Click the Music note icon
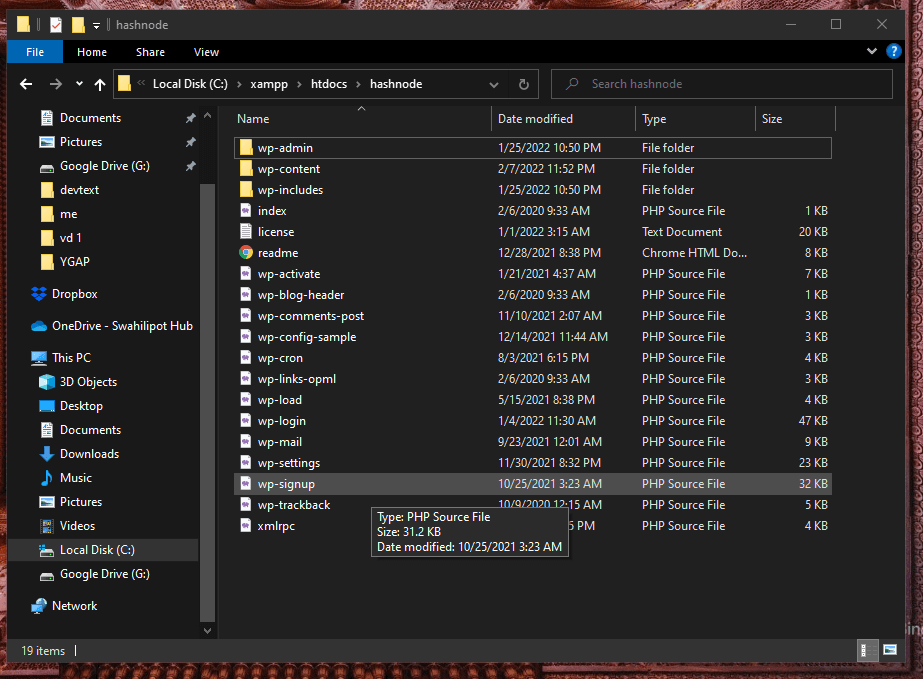The width and height of the screenshot is (923, 679). 47,478
